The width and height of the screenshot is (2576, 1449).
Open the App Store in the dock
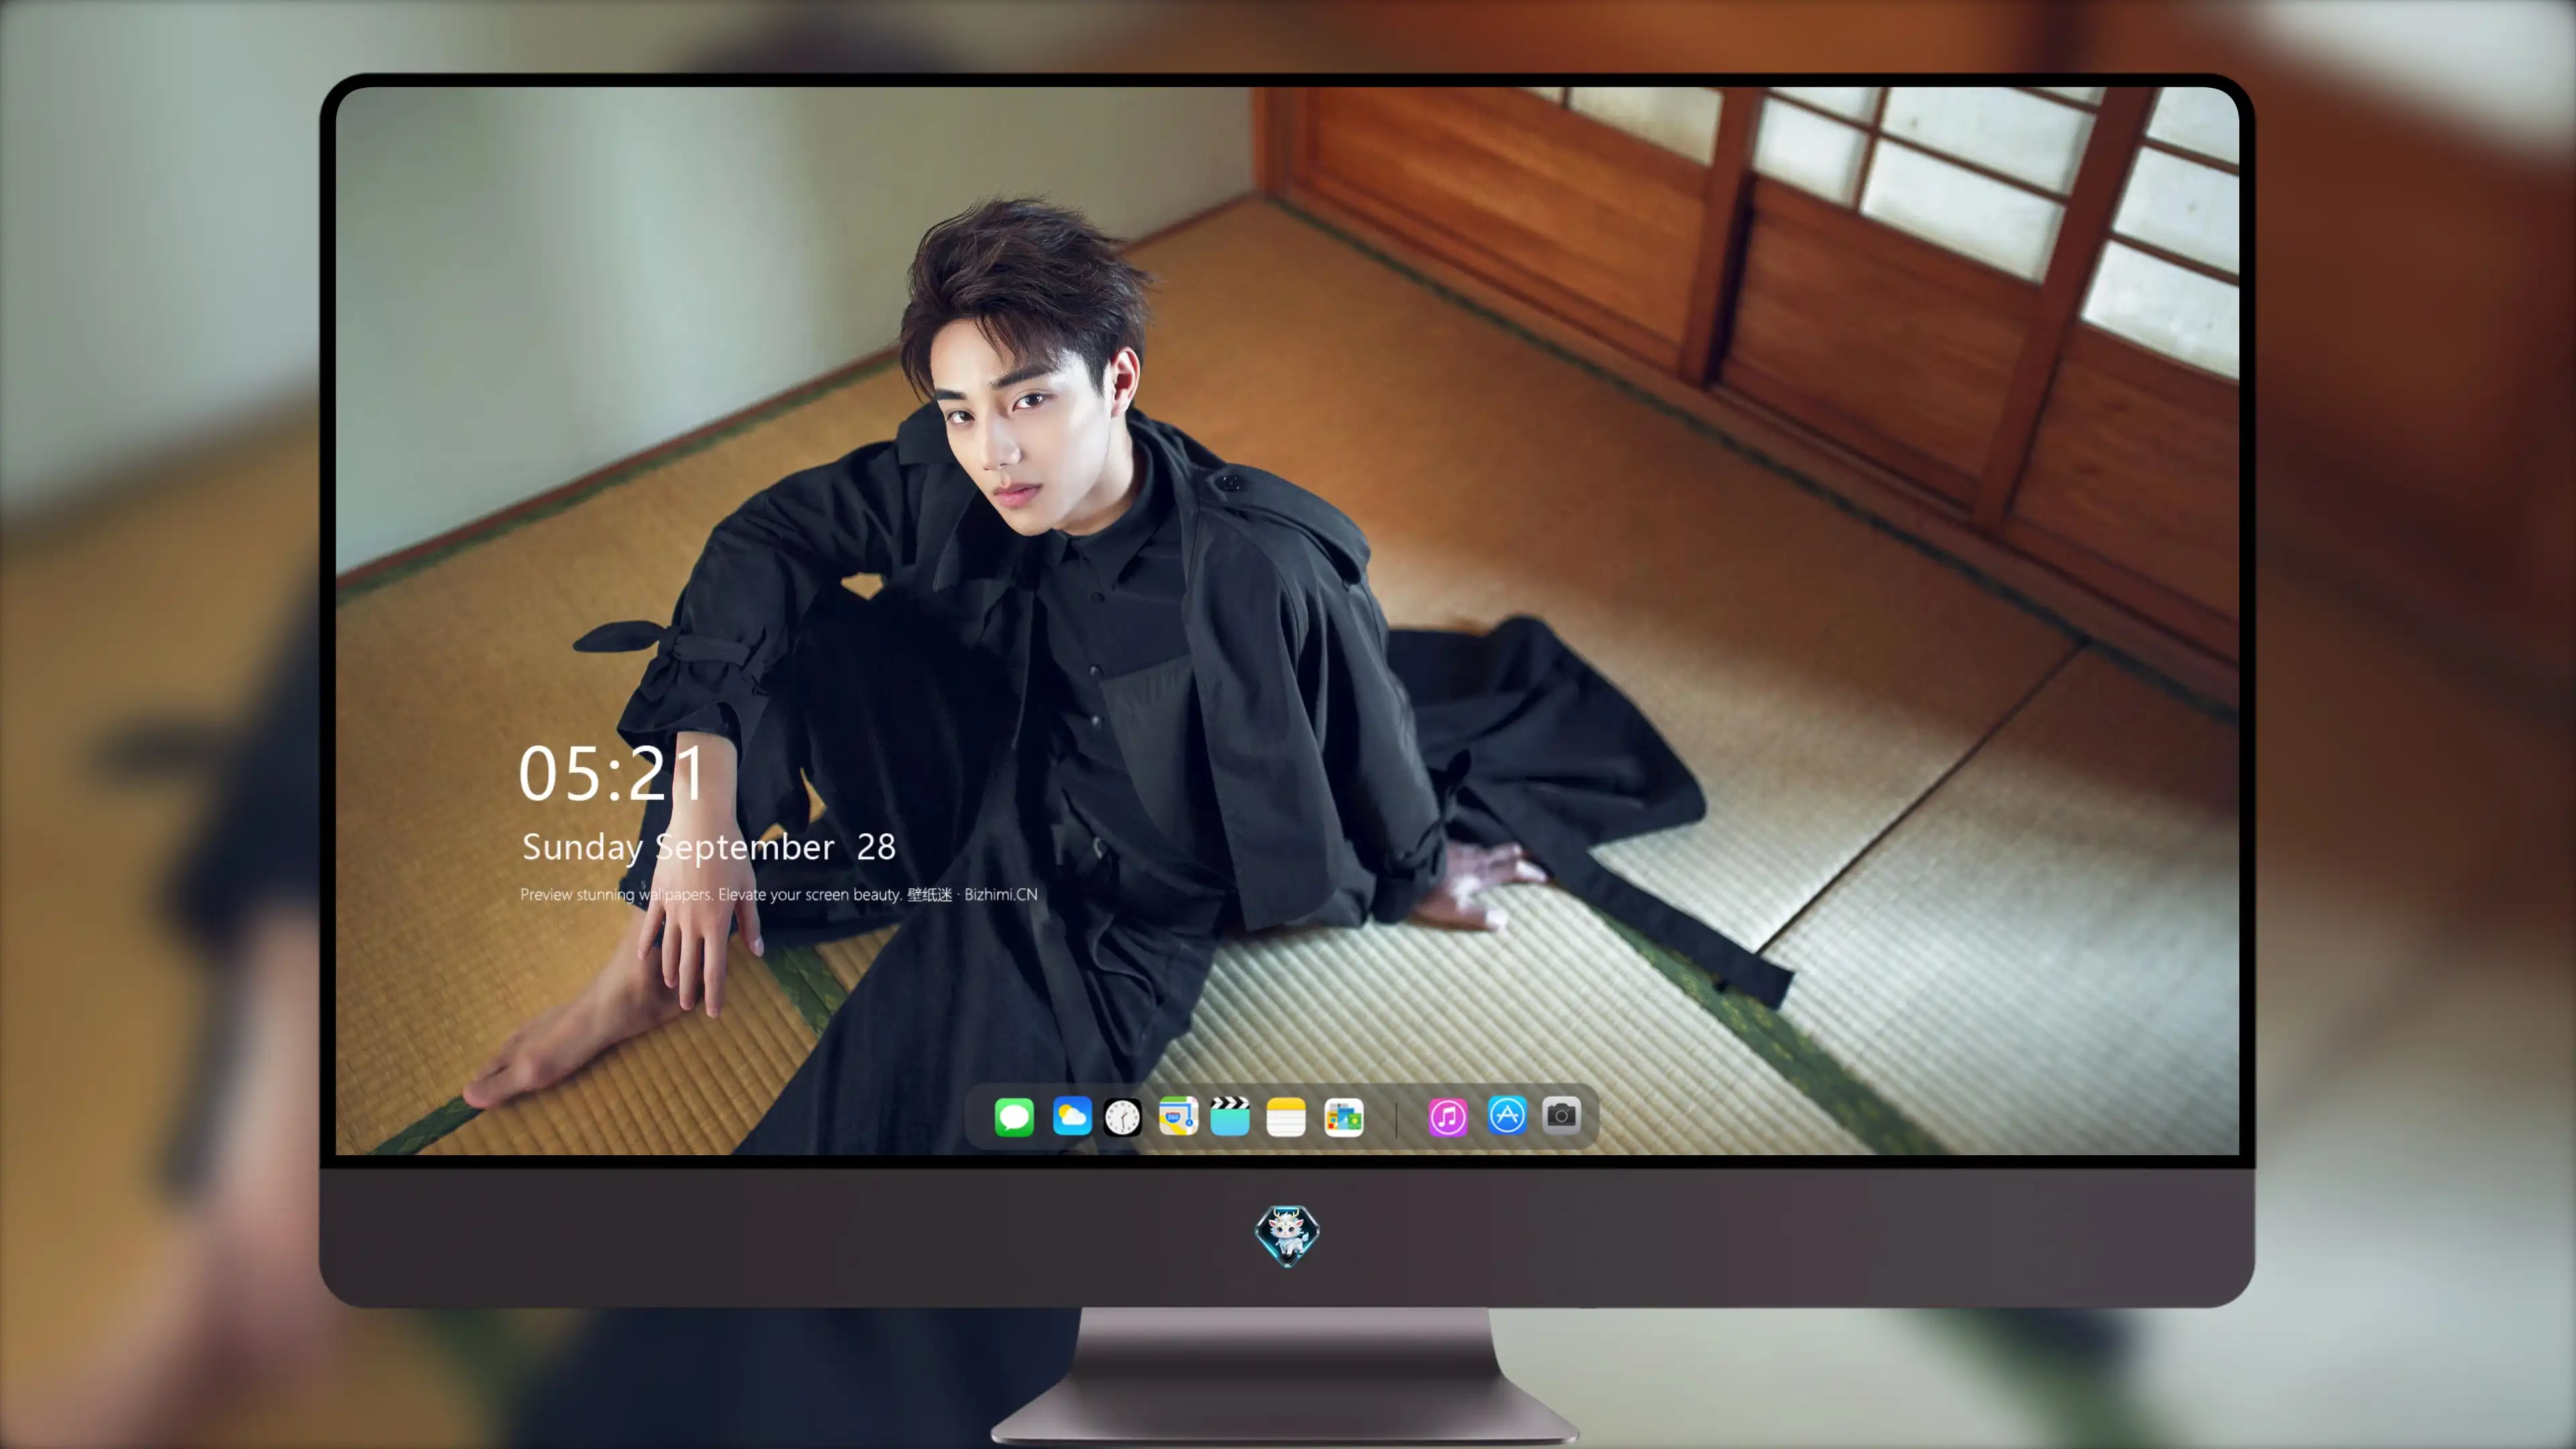tap(1507, 1115)
